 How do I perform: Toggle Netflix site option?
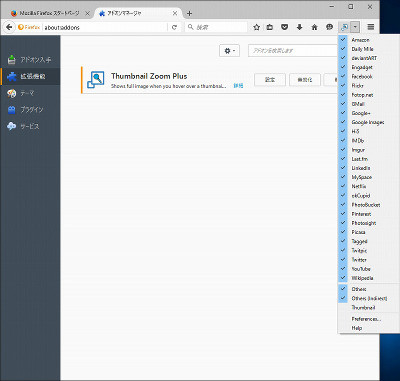coord(368,186)
